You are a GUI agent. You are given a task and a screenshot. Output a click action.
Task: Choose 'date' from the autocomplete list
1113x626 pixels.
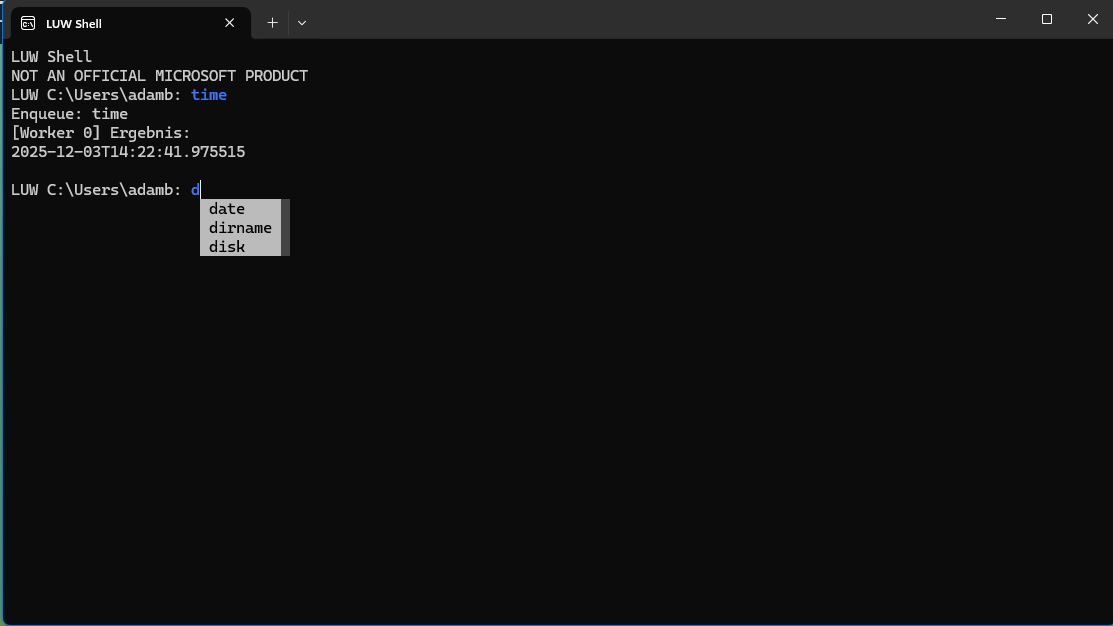[x=227, y=209]
